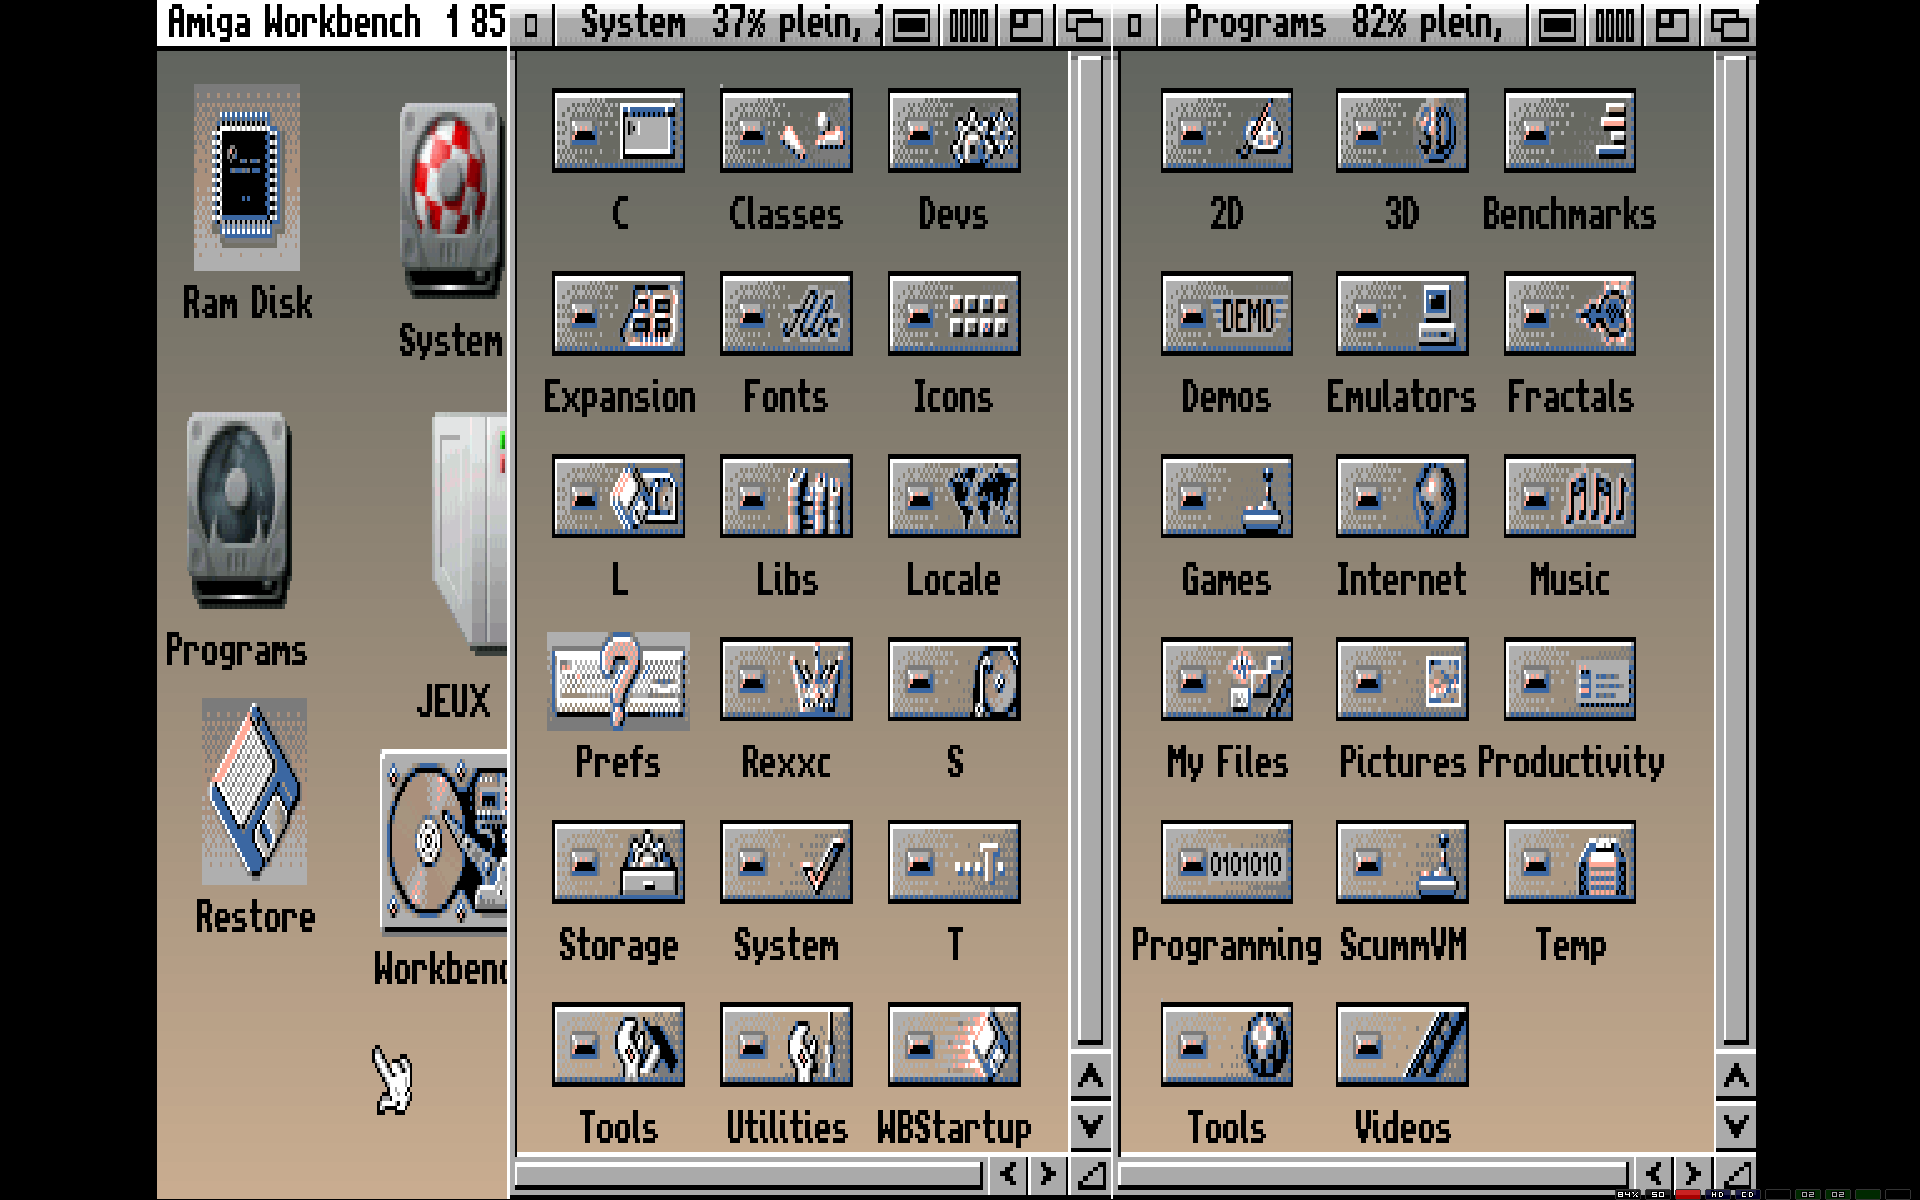The height and width of the screenshot is (1200, 1920).
Task: Open the Prefs drawer with question mark
Action: click(618, 680)
